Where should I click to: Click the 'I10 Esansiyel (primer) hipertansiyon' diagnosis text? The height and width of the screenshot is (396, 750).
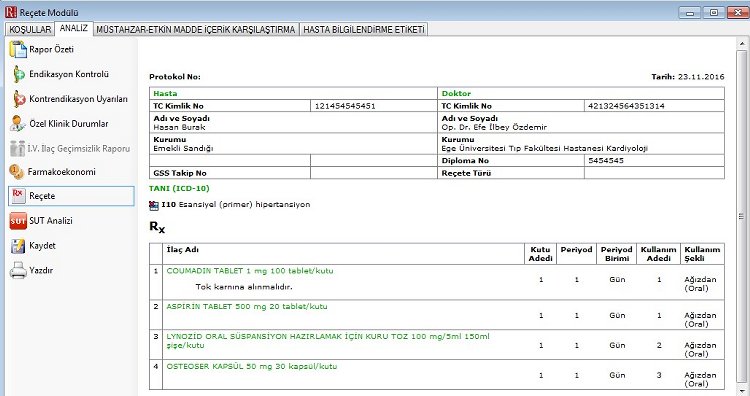tap(236, 205)
